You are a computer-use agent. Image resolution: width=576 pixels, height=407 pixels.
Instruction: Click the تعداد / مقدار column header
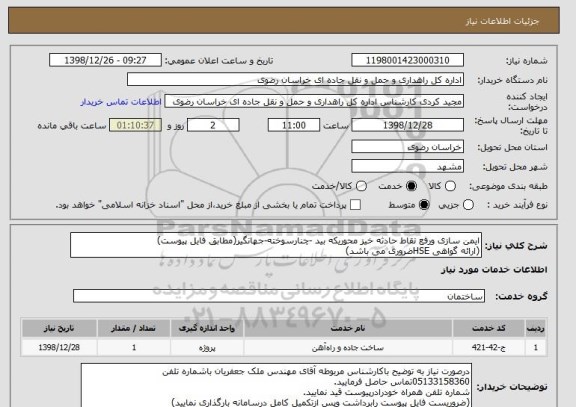[134, 328]
